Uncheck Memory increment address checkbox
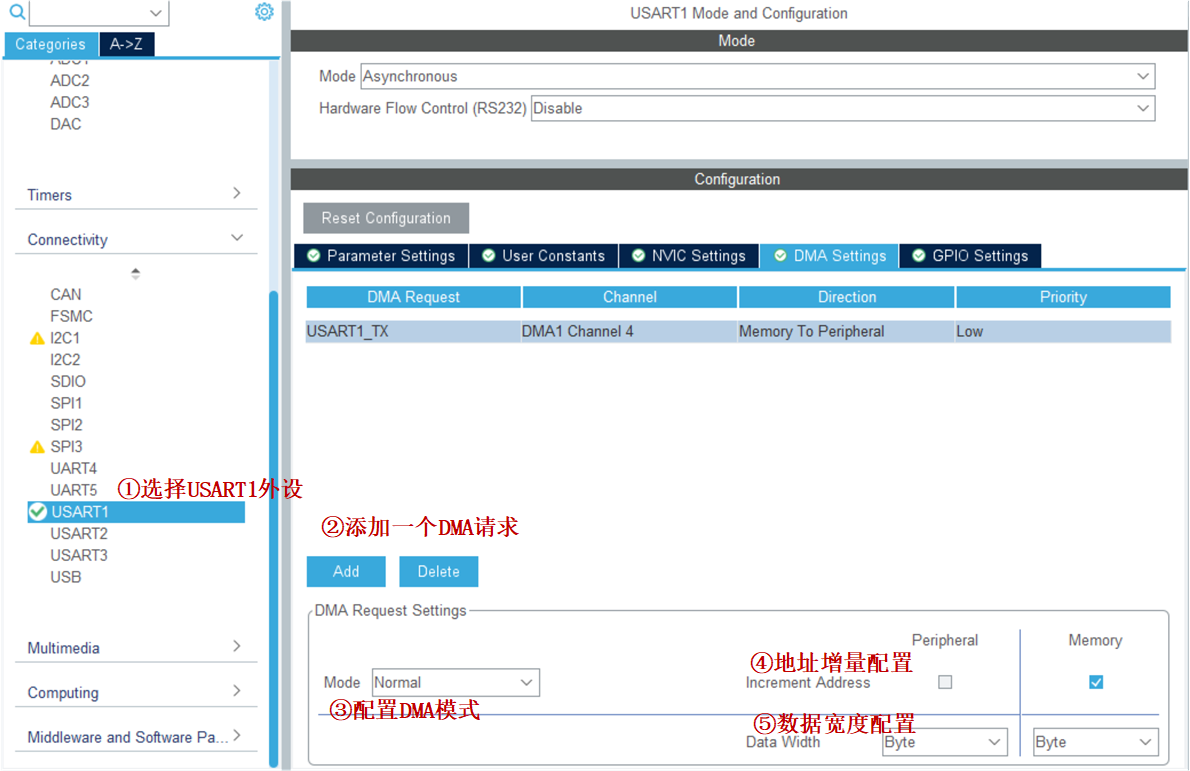The height and width of the screenshot is (771, 1190). click(x=1096, y=682)
